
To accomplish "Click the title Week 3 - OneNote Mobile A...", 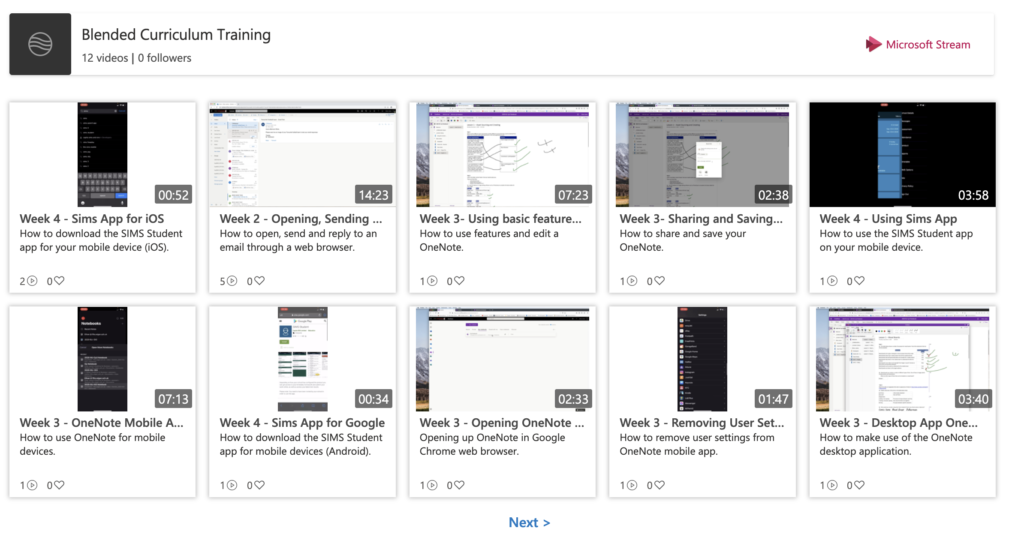I will pos(101,422).
